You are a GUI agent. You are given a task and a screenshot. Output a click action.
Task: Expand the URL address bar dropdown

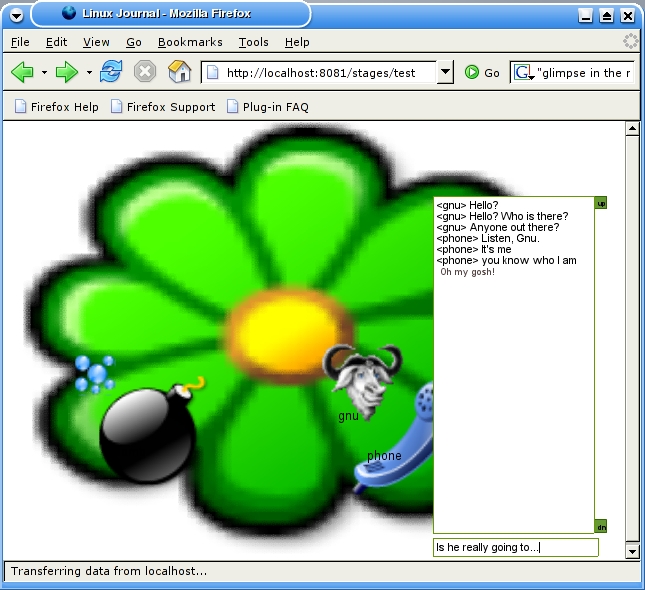[445, 73]
